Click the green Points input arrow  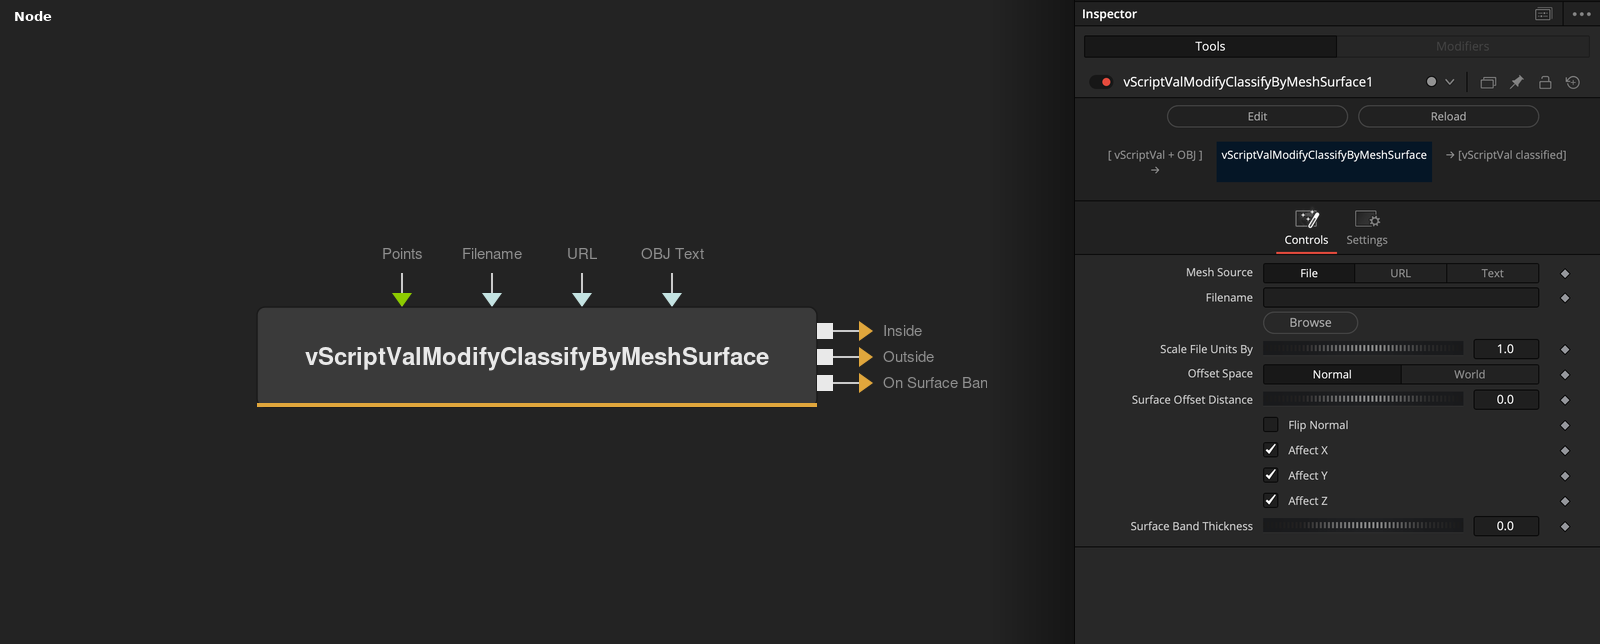point(402,298)
